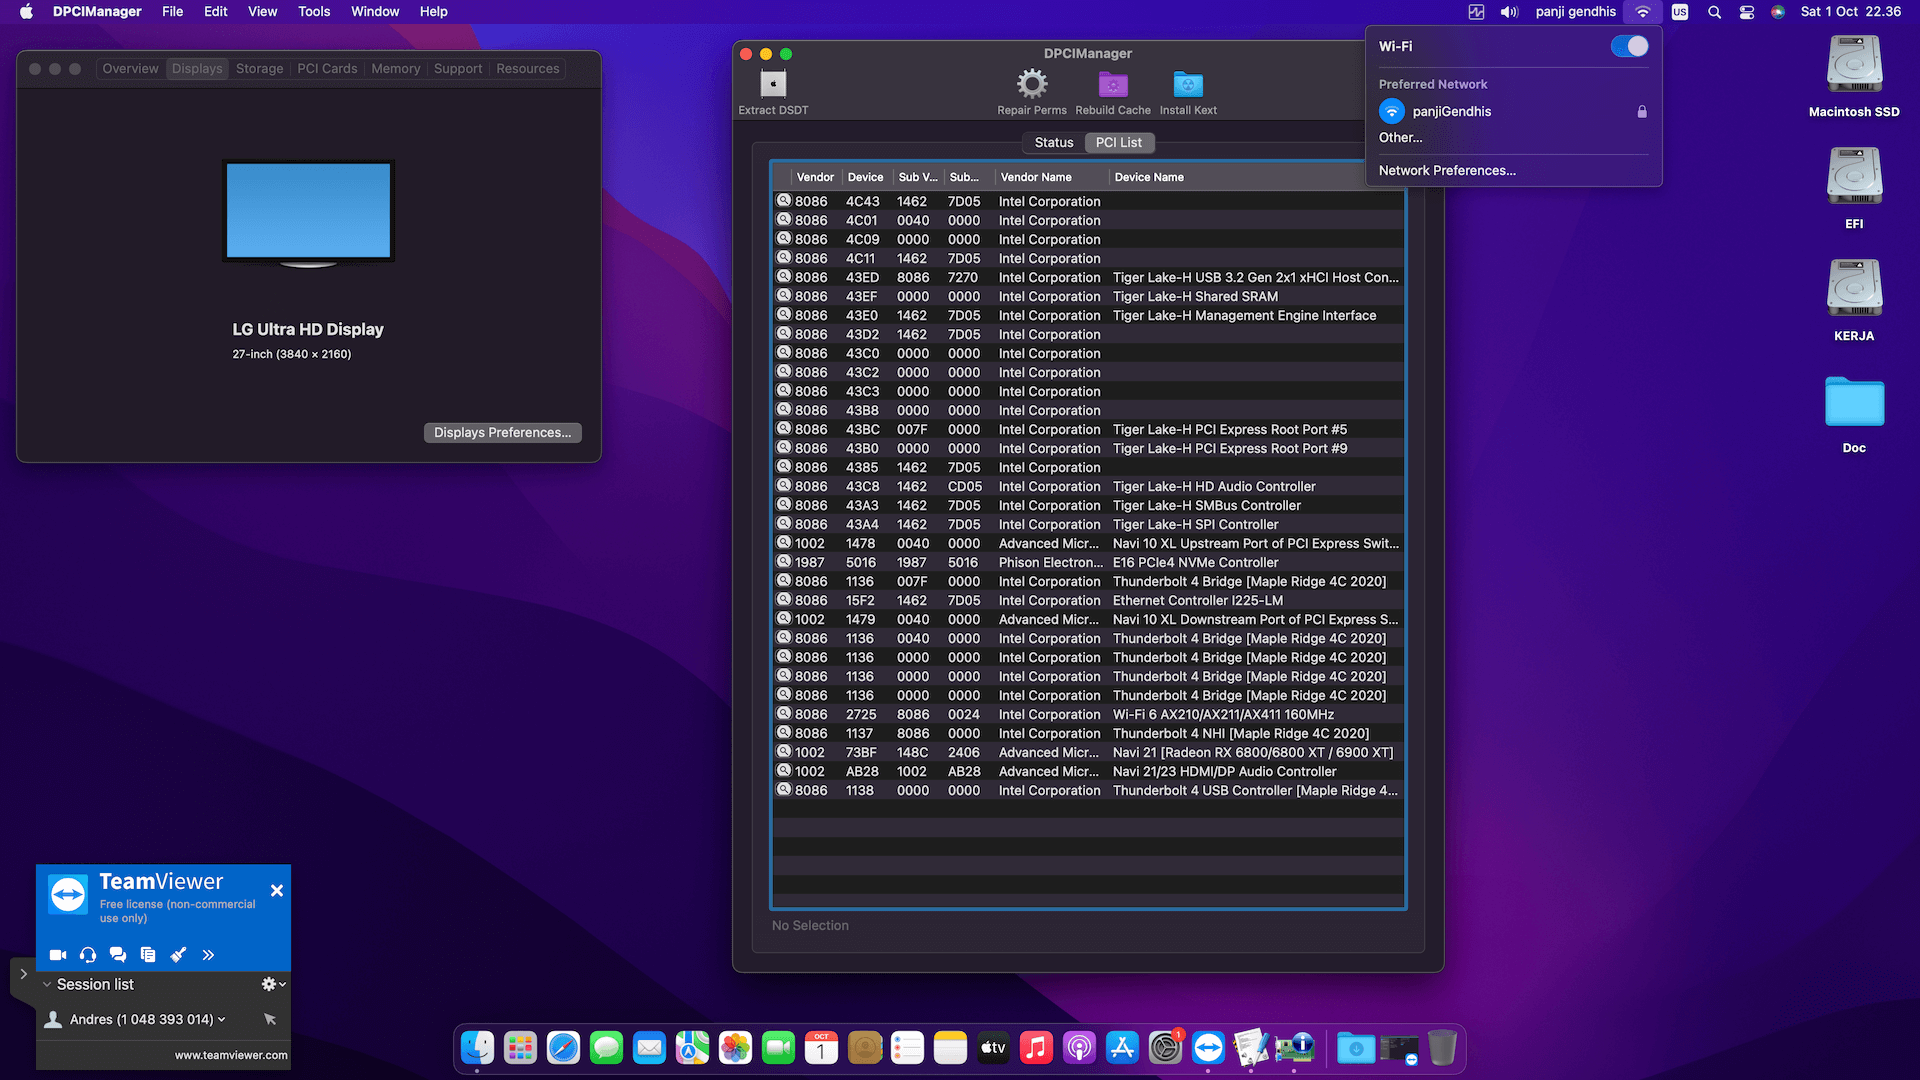Image resolution: width=1920 pixels, height=1080 pixels.
Task: Select the Thunderbolt 4 NHI row
Action: (x=1089, y=733)
